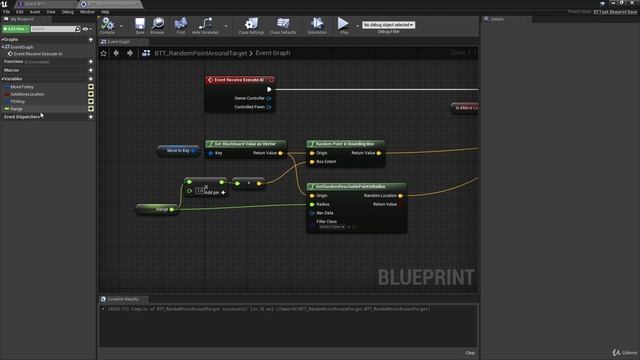
Task: Toggle POIKey variable instance-editable eye
Action: pos(91,102)
